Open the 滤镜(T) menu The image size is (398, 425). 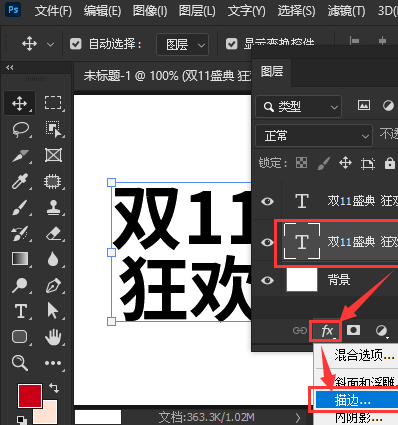tap(346, 11)
